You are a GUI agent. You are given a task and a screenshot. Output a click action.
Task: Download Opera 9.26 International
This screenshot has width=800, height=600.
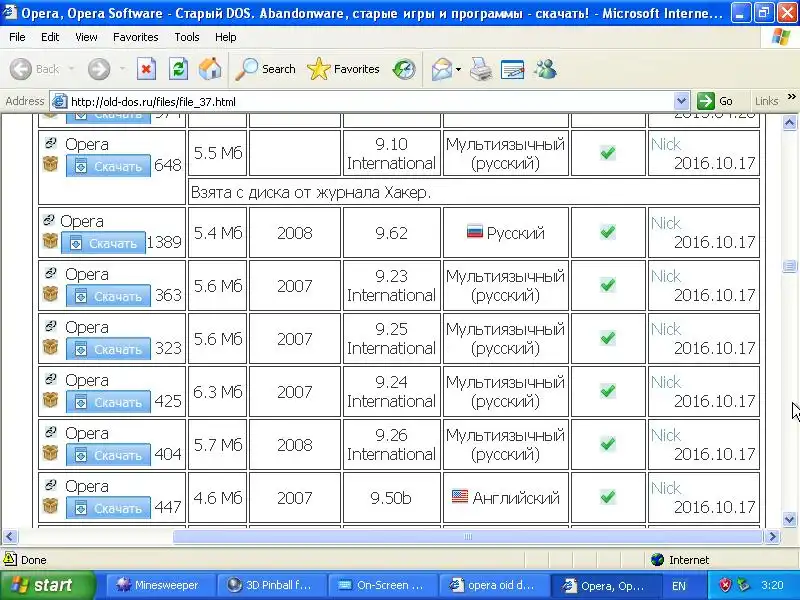[108, 455]
